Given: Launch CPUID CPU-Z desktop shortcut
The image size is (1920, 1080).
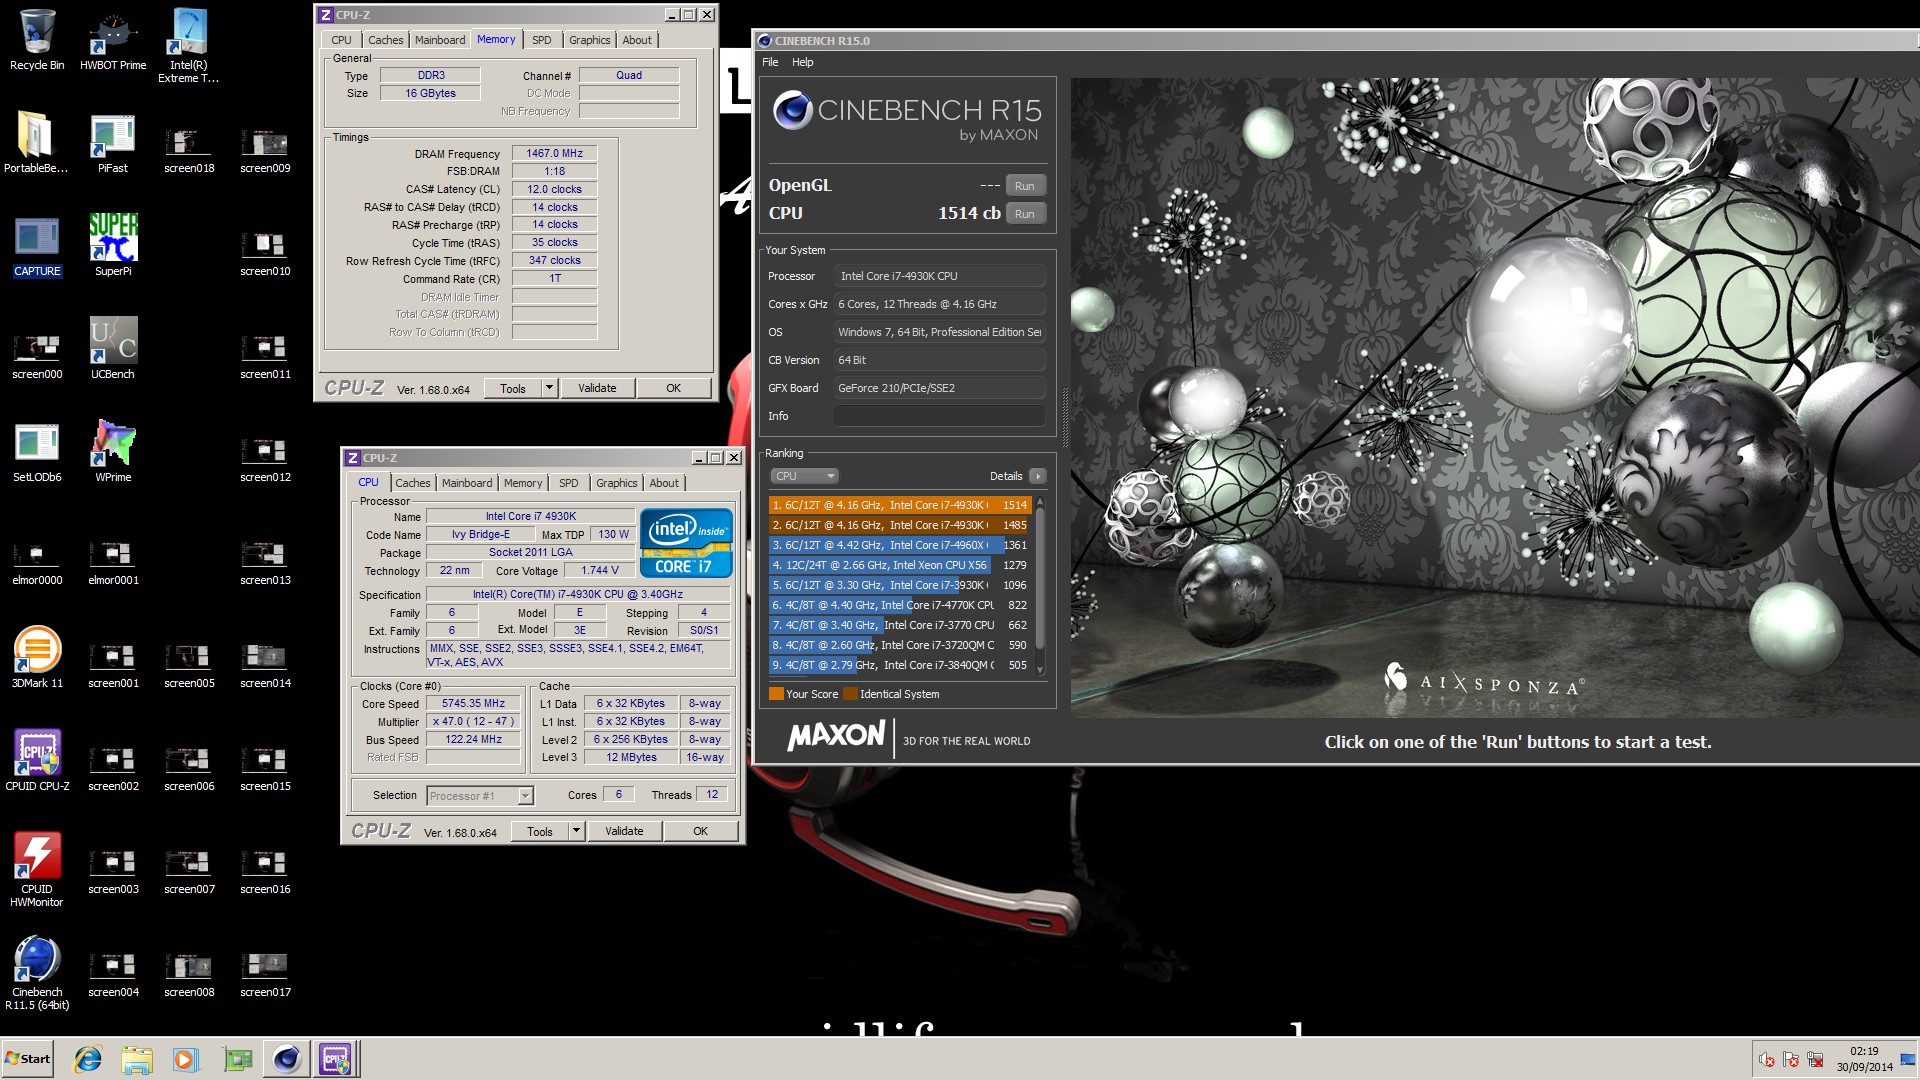Looking at the screenshot, I should pos(37,761).
